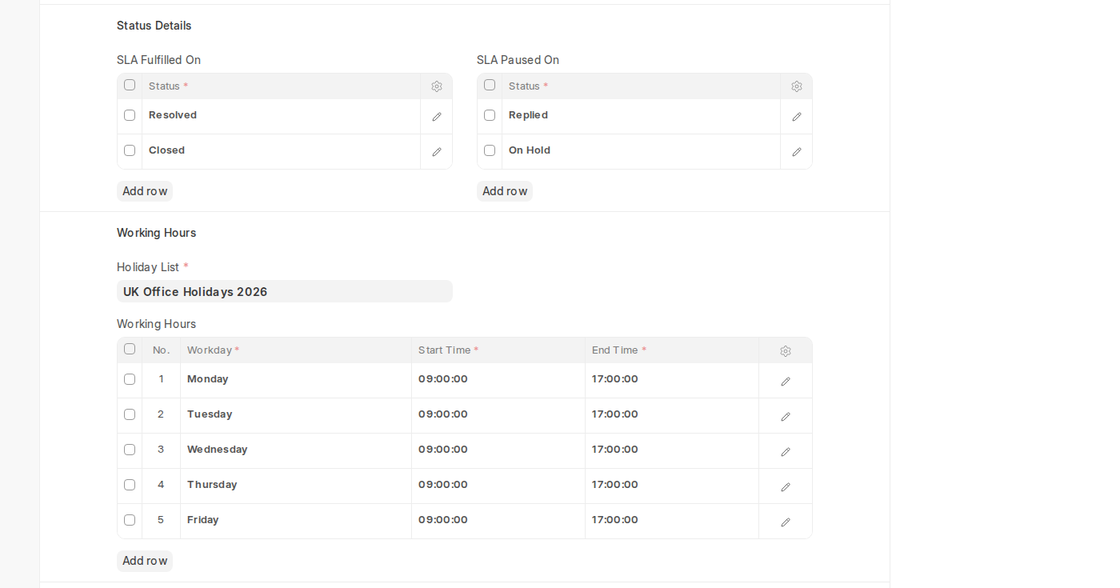
Task: Select all rows in SLA Fulfilled On
Action: pyautogui.click(x=129, y=85)
